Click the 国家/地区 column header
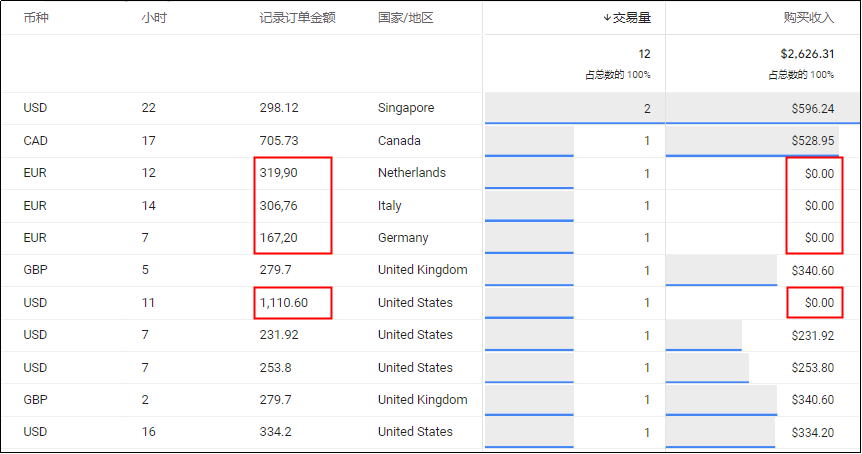This screenshot has width=862, height=454. tap(406, 18)
